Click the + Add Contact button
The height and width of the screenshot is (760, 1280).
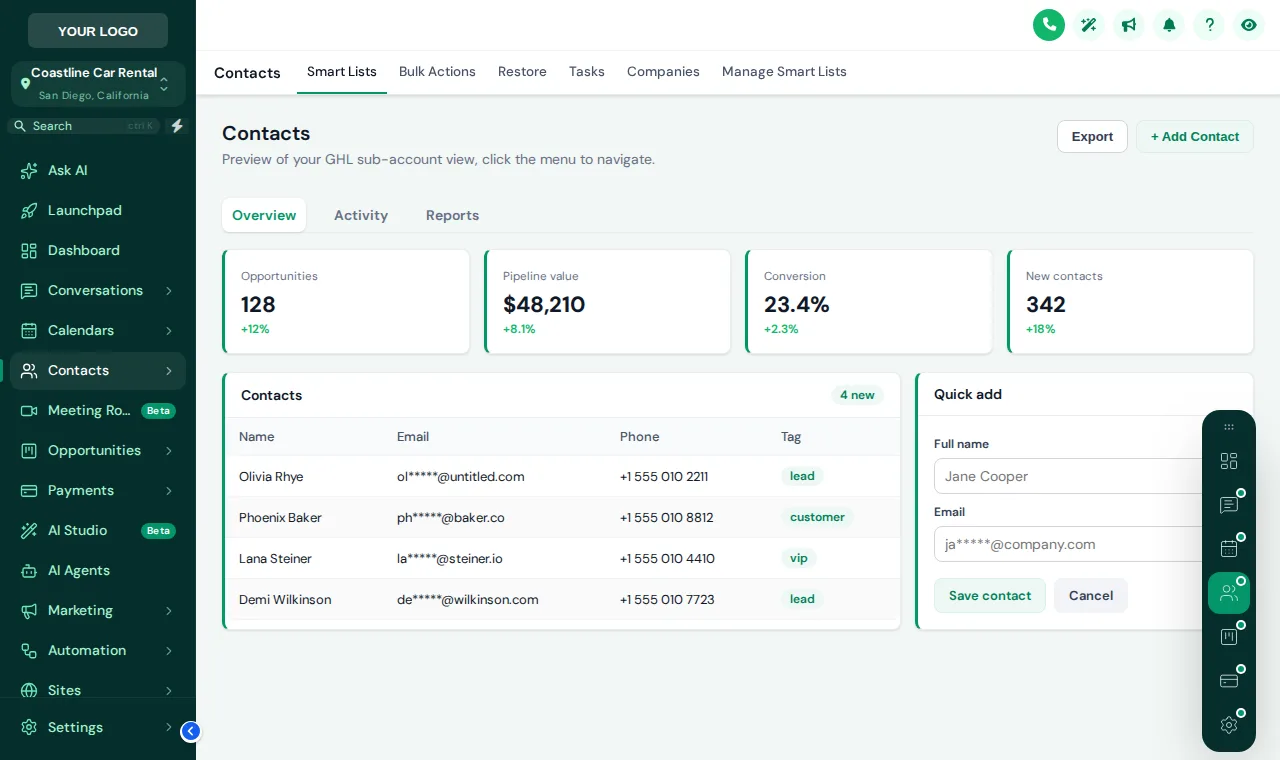1195,137
